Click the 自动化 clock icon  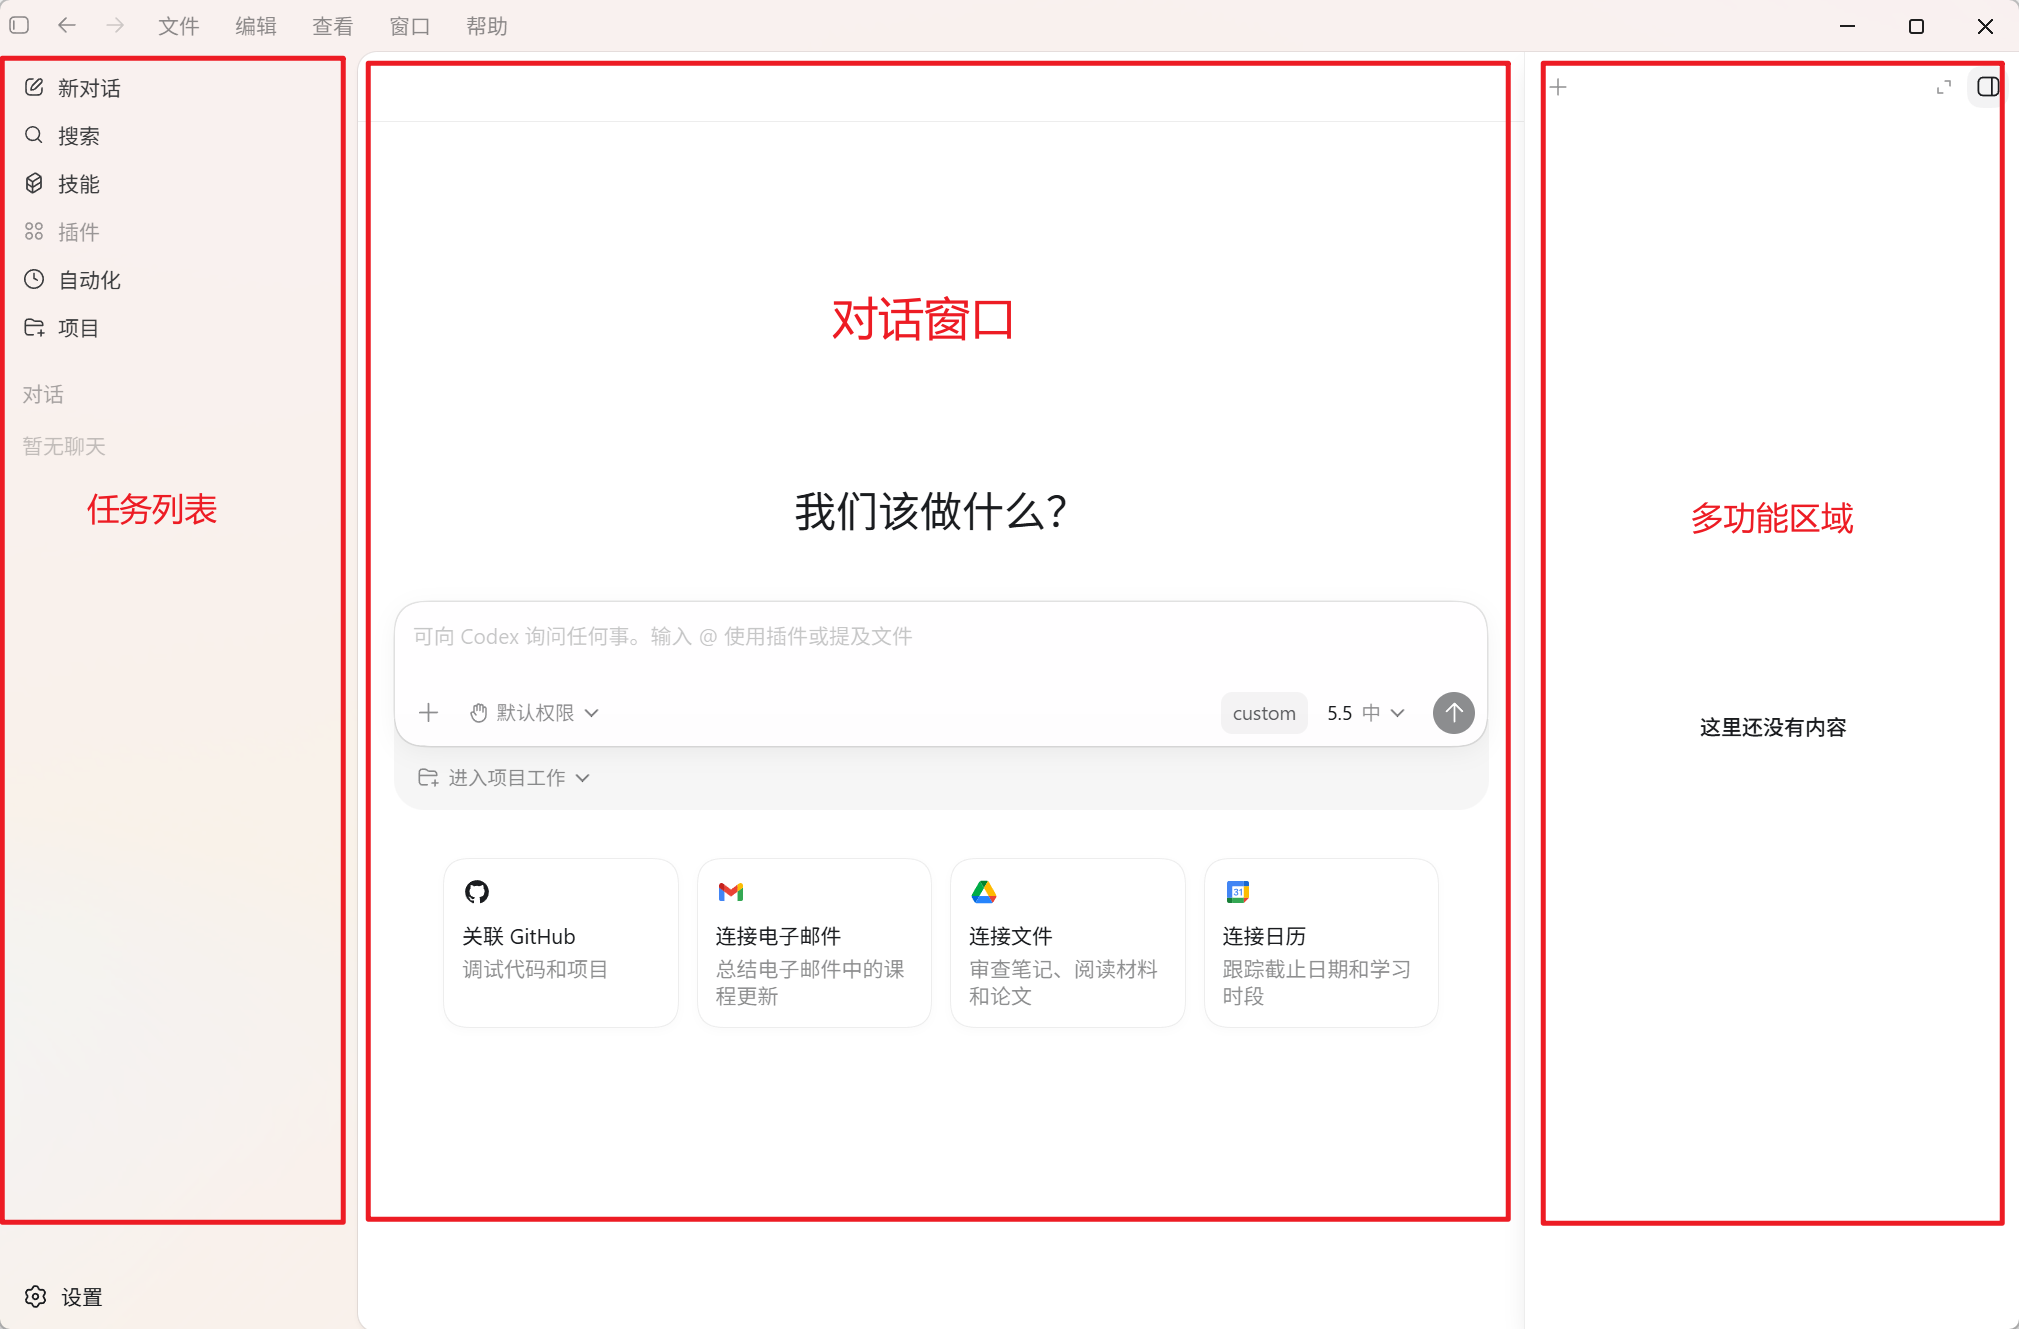(x=34, y=279)
